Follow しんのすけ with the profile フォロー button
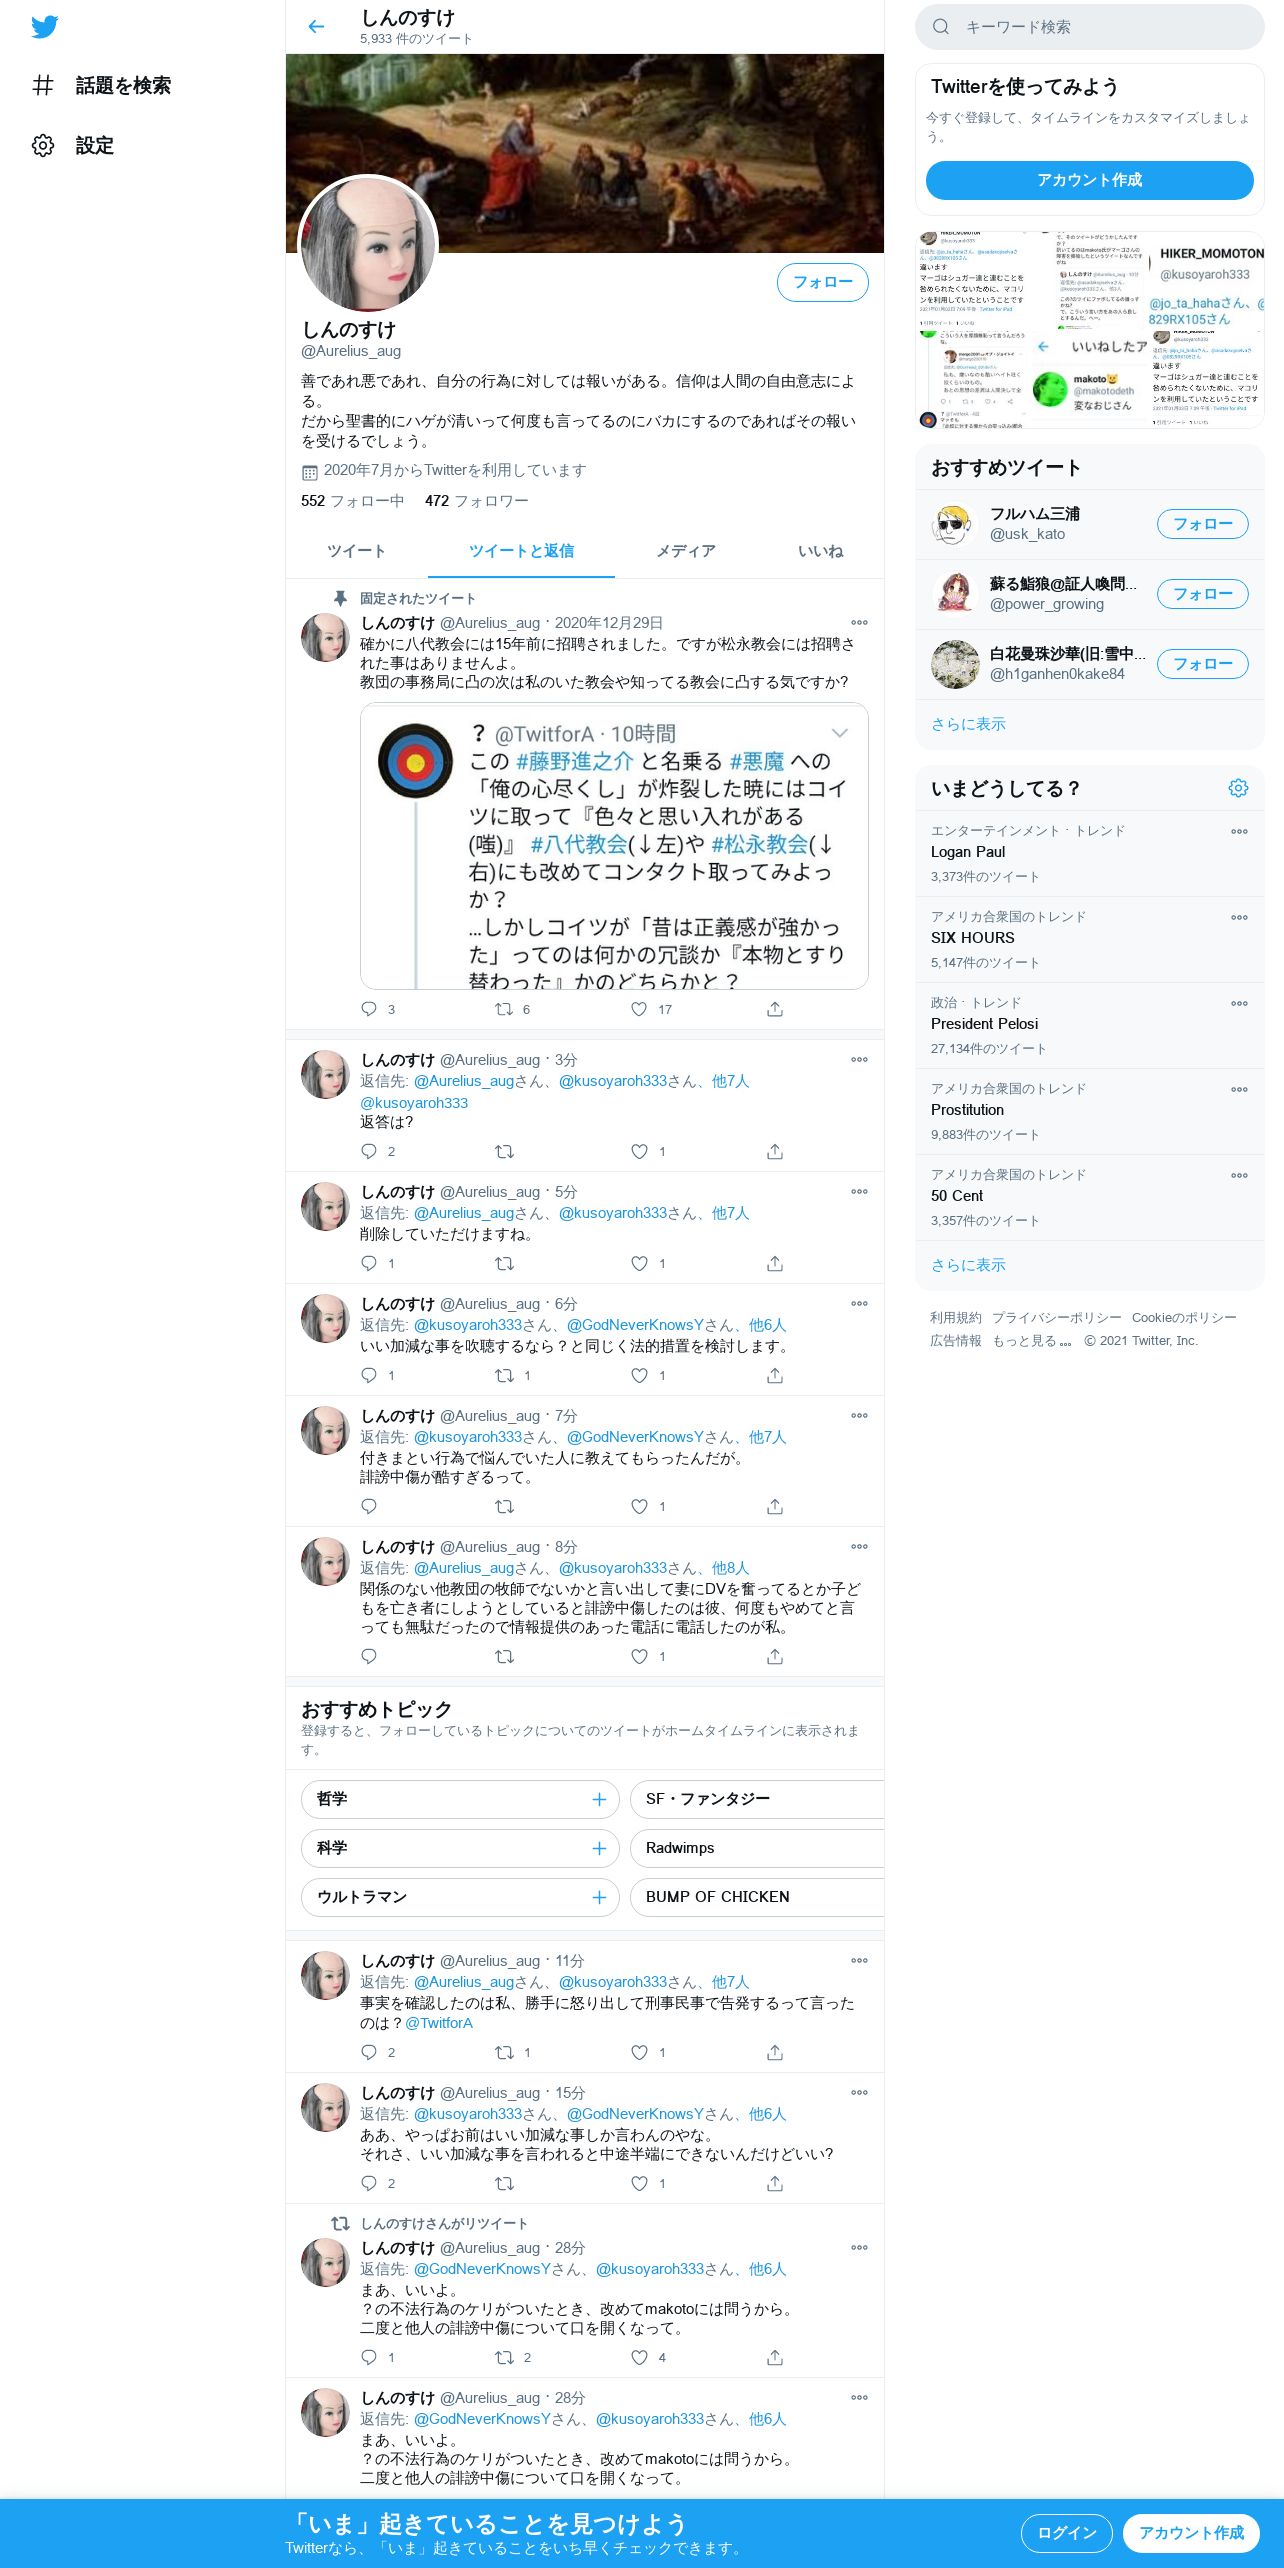Image resolution: width=1284 pixels, height=2568 pixels. 822,282
